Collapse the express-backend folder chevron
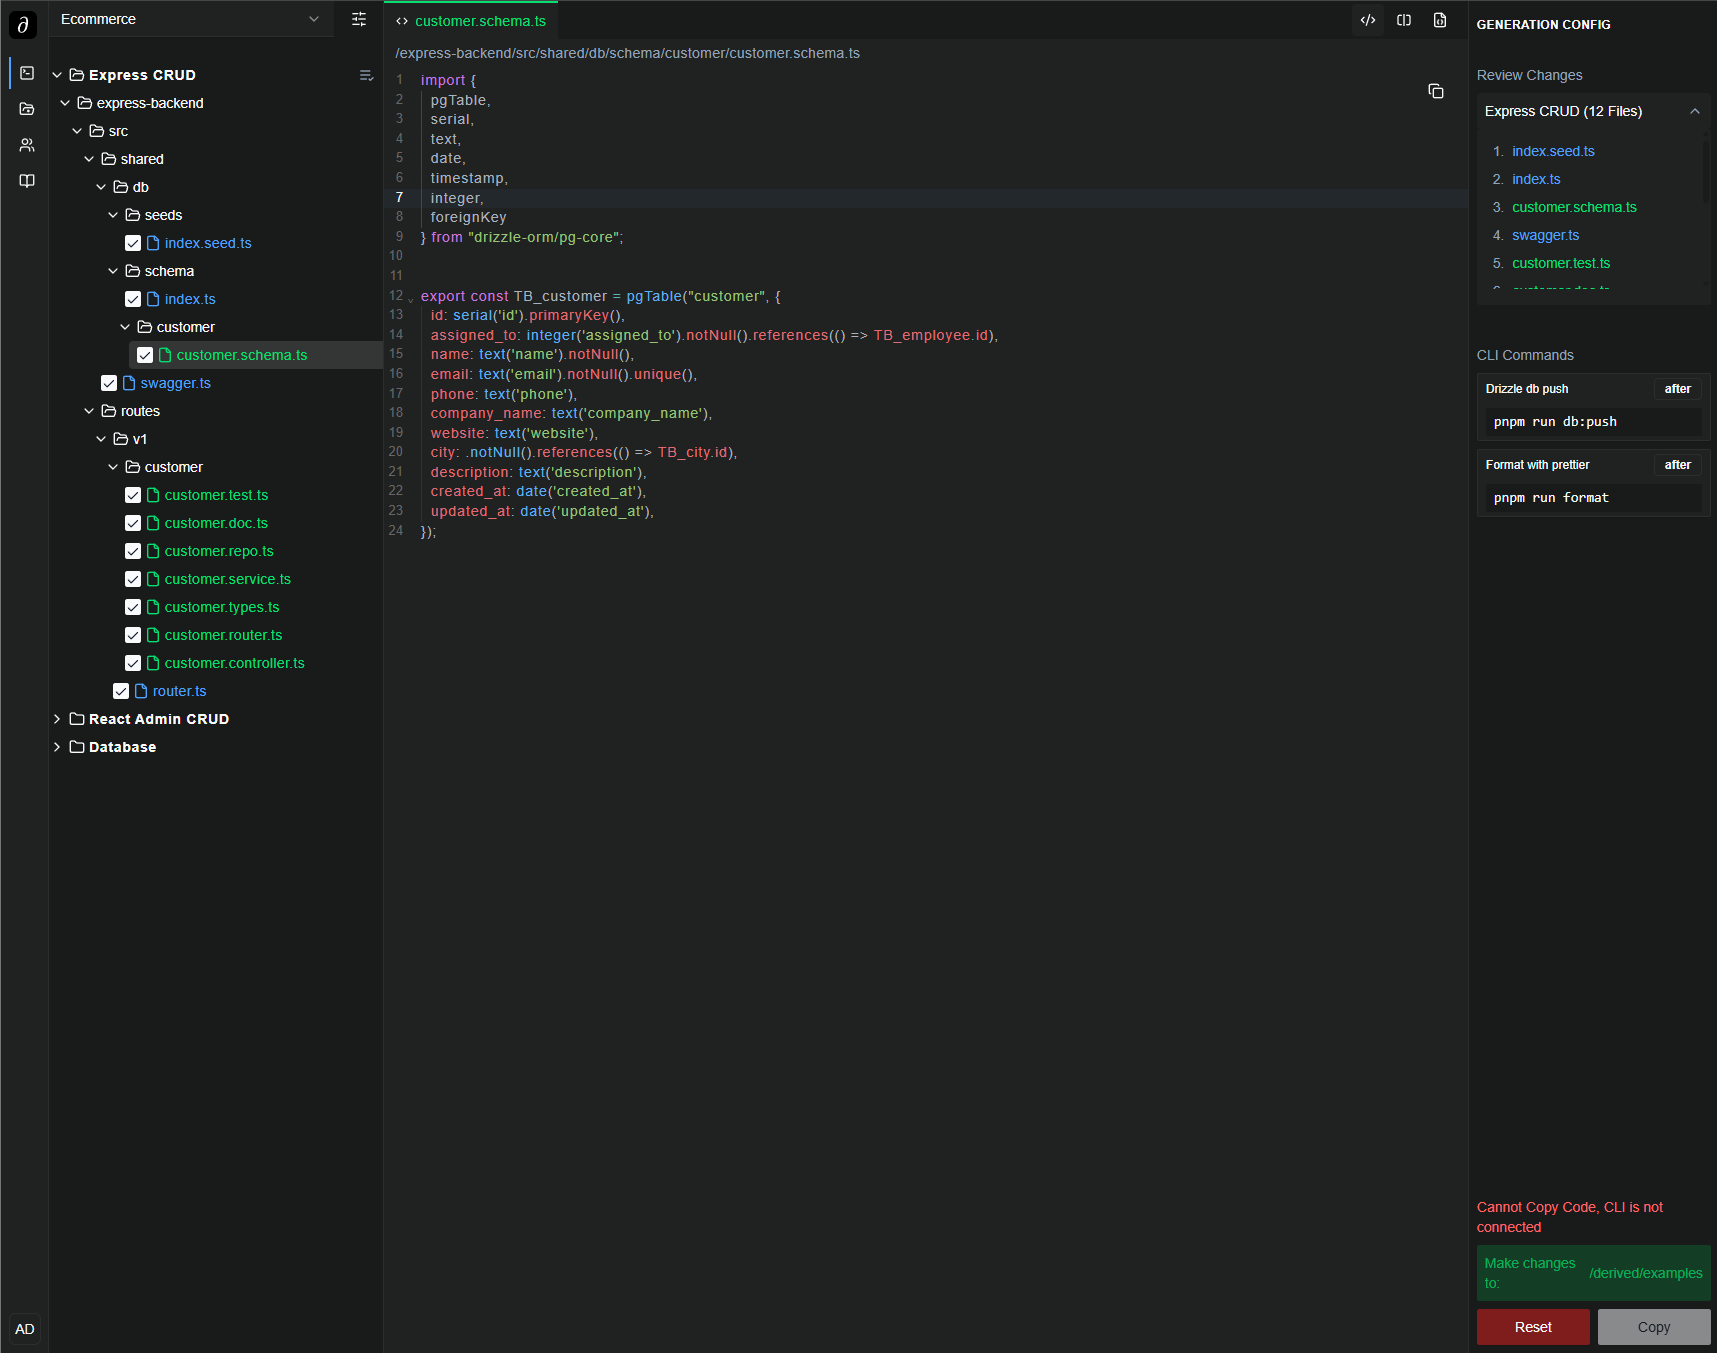Image resolution: width=1717 pixels, height=1353 pixels. 65,103
